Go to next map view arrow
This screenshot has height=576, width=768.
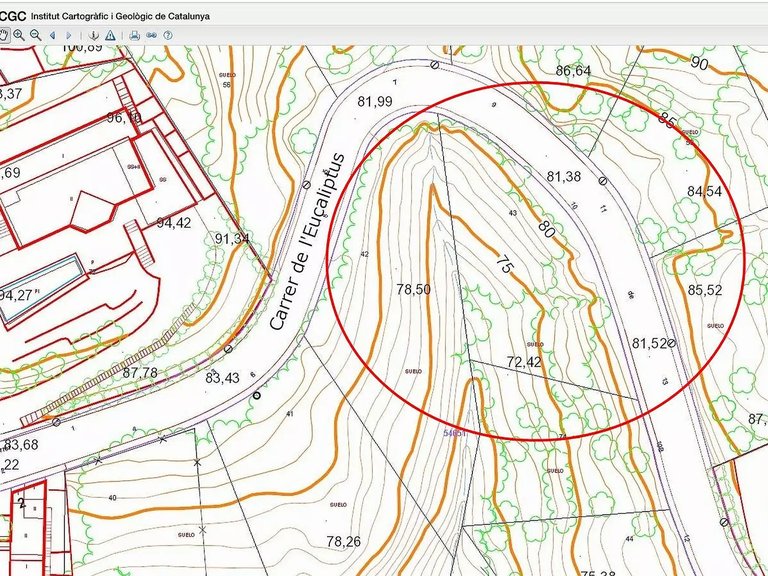pos(69,35)
